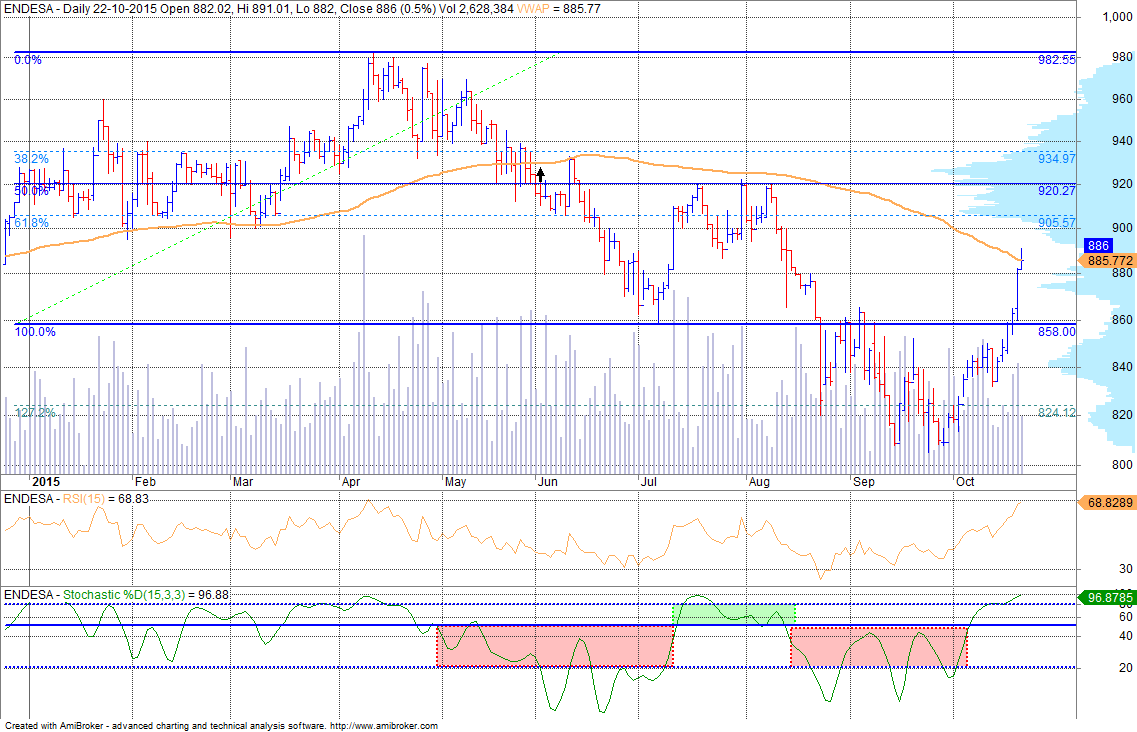Click the VWAP = 885.77 label
The width and height of the screenshot is (1137, 732).
(x=557, y=8)
